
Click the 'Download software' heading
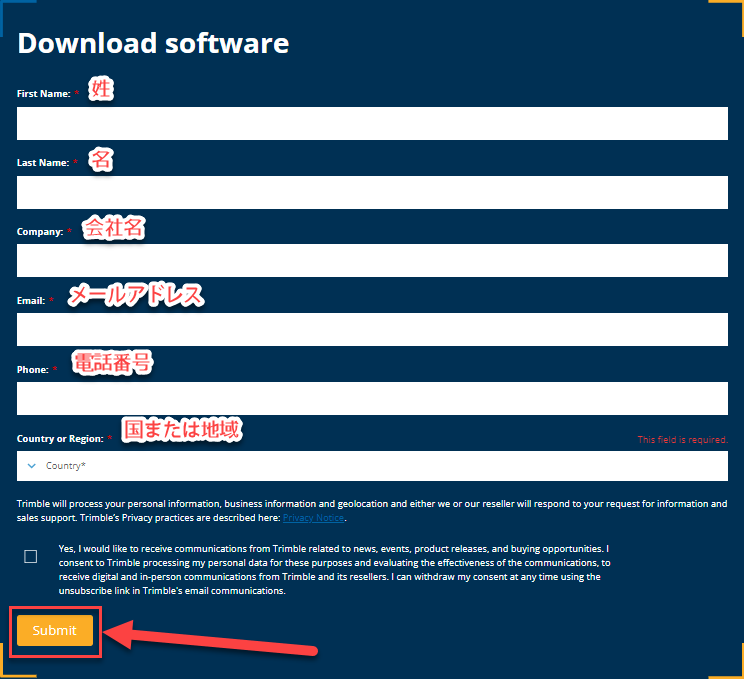point(153,44)
